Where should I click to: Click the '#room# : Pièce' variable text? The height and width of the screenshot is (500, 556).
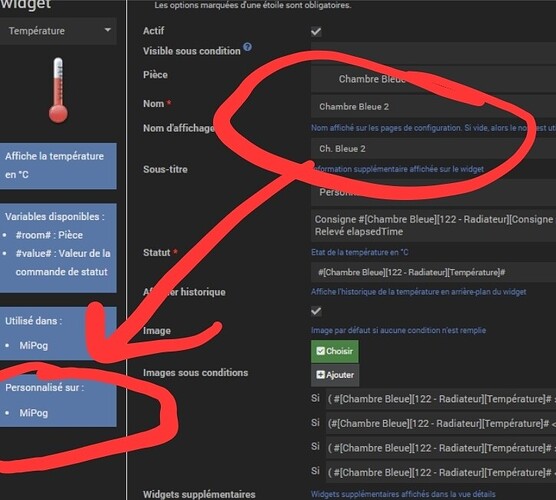(x=49, y=235)
